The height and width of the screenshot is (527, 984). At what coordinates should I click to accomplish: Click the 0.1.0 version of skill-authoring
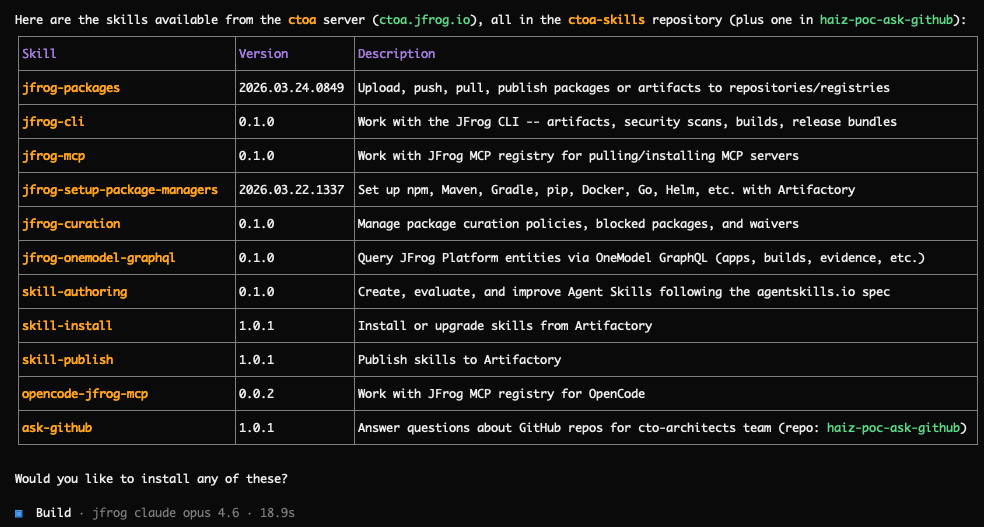click(257, 292)
